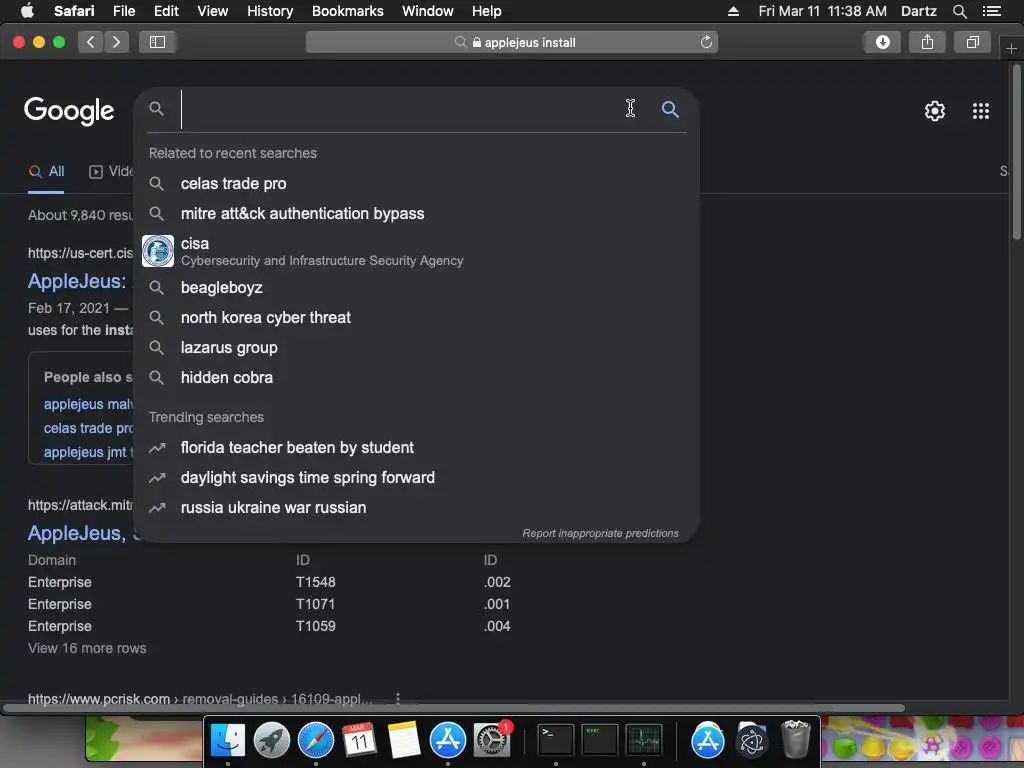Image resolution: width=1024 pixels, height=768 pixels.
Task: Select trending 'daylight savings time spring forward'
Action: pyautogui.click(x=417, y=477)
